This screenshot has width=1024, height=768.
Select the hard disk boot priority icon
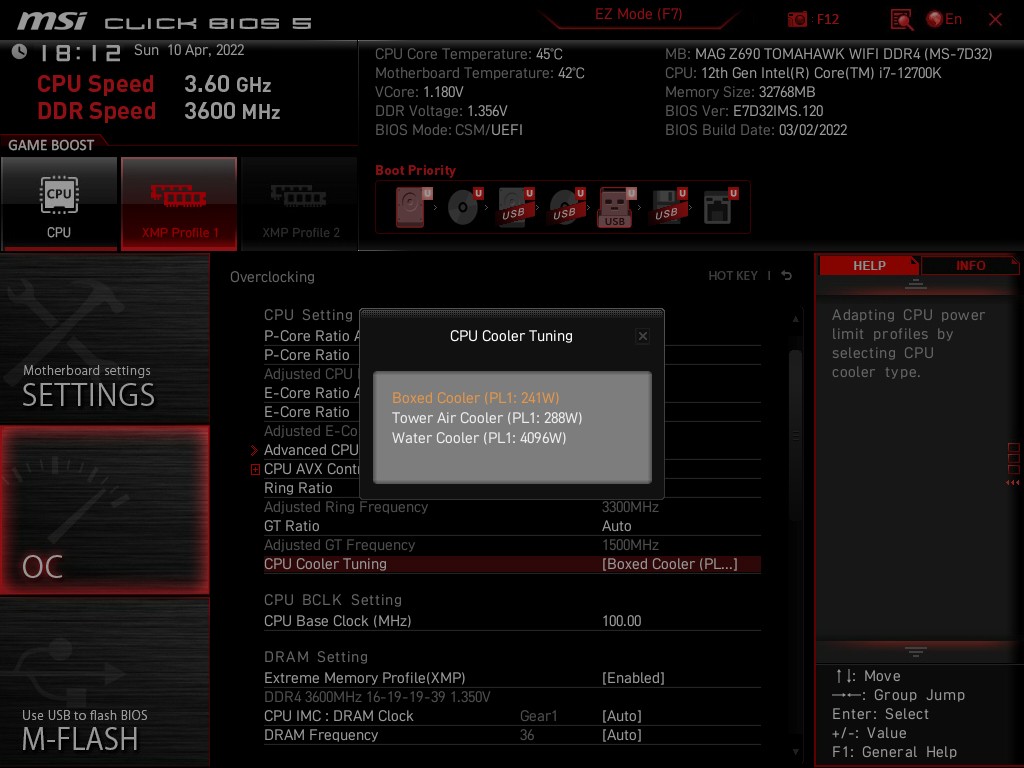click(411, 208)
